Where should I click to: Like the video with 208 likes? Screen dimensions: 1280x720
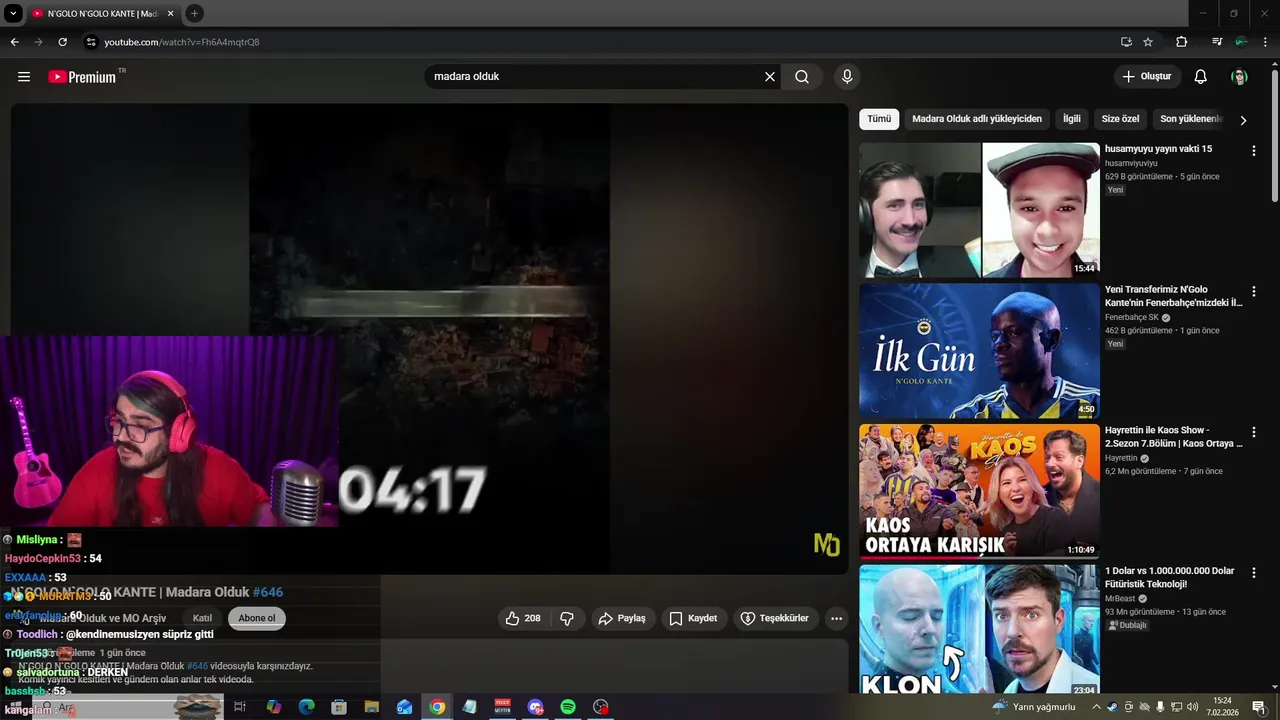524,618
